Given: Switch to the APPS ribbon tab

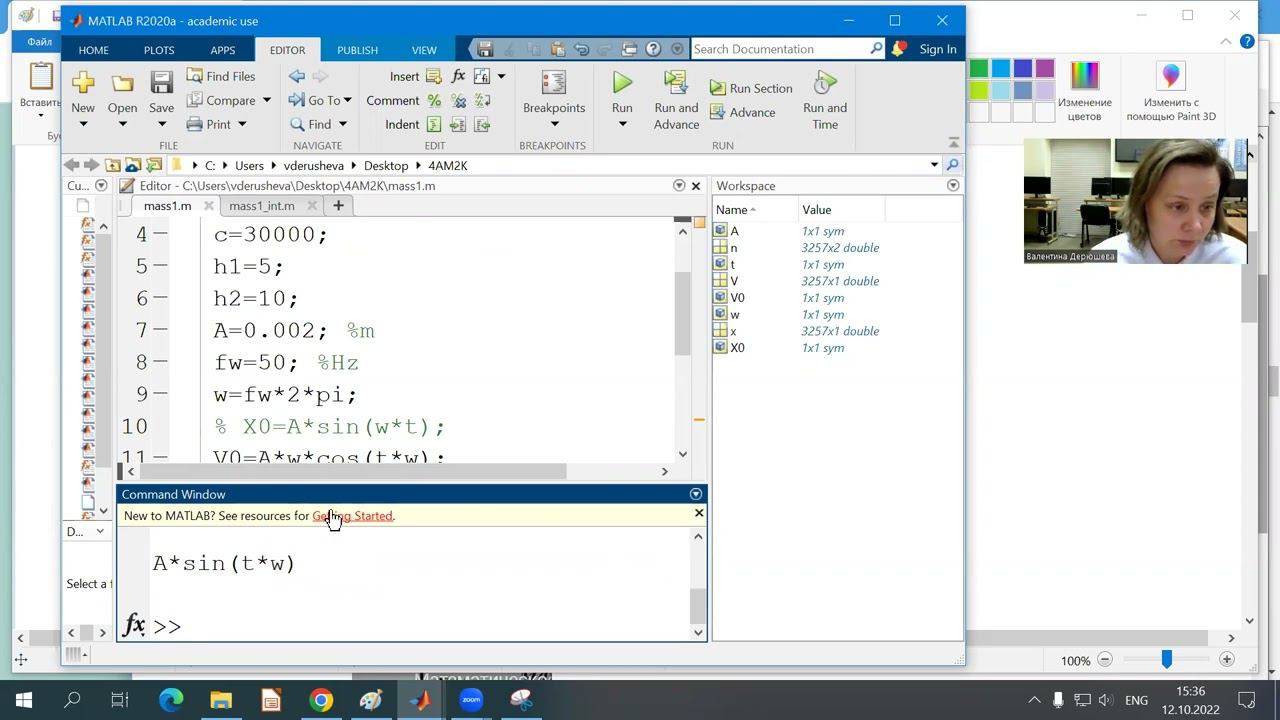Looking at the screenshot, I should 223,50.
